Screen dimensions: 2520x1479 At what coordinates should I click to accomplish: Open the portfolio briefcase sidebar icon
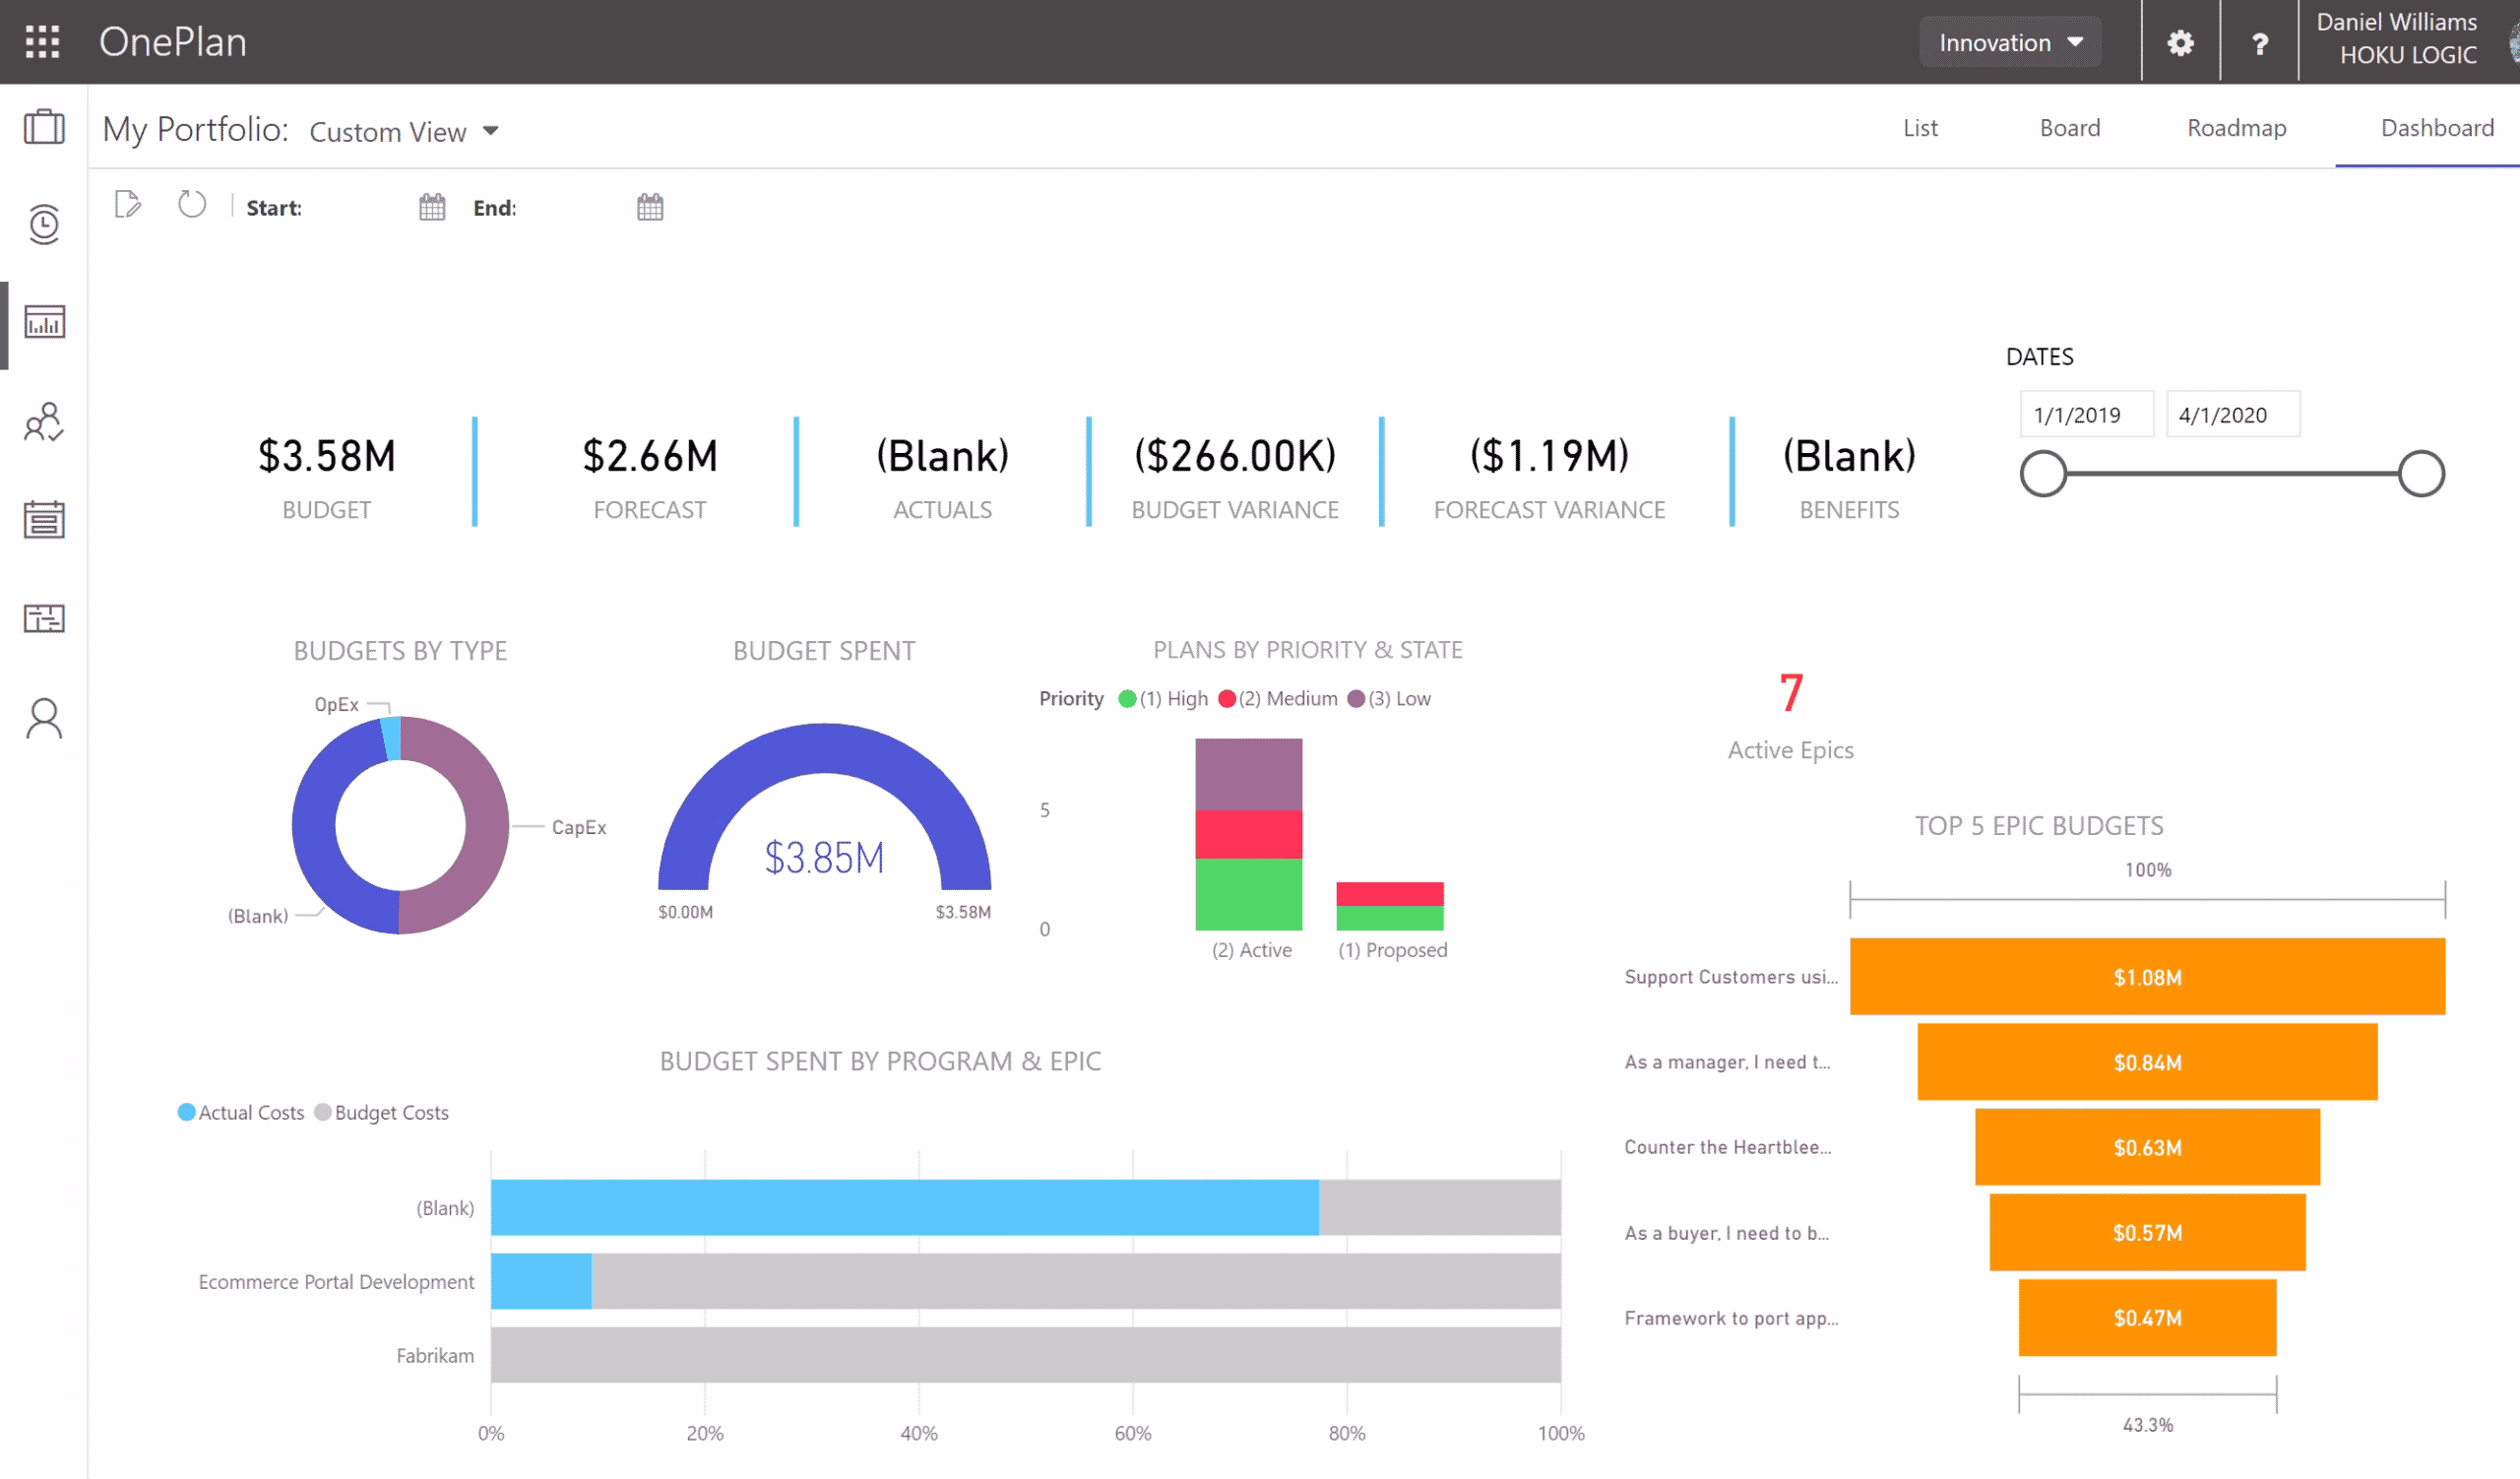[x=44, y=127]
